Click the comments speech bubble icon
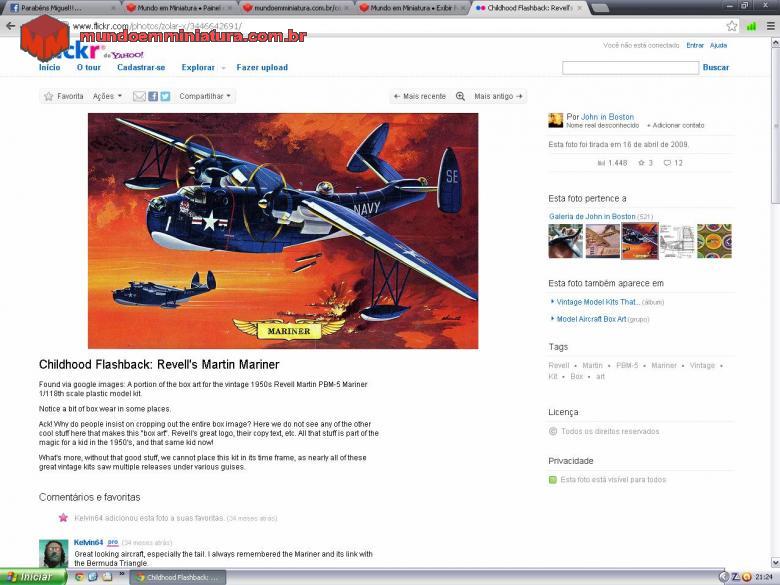The height and width of the screenshot is (585, 780). (x=668, y=163)
